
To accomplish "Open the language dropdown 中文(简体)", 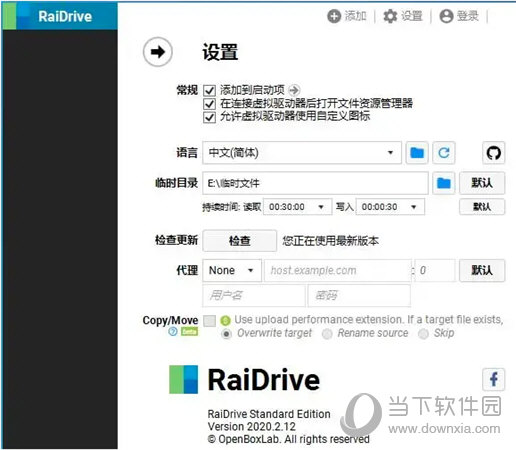I will [x=302, y=153].
